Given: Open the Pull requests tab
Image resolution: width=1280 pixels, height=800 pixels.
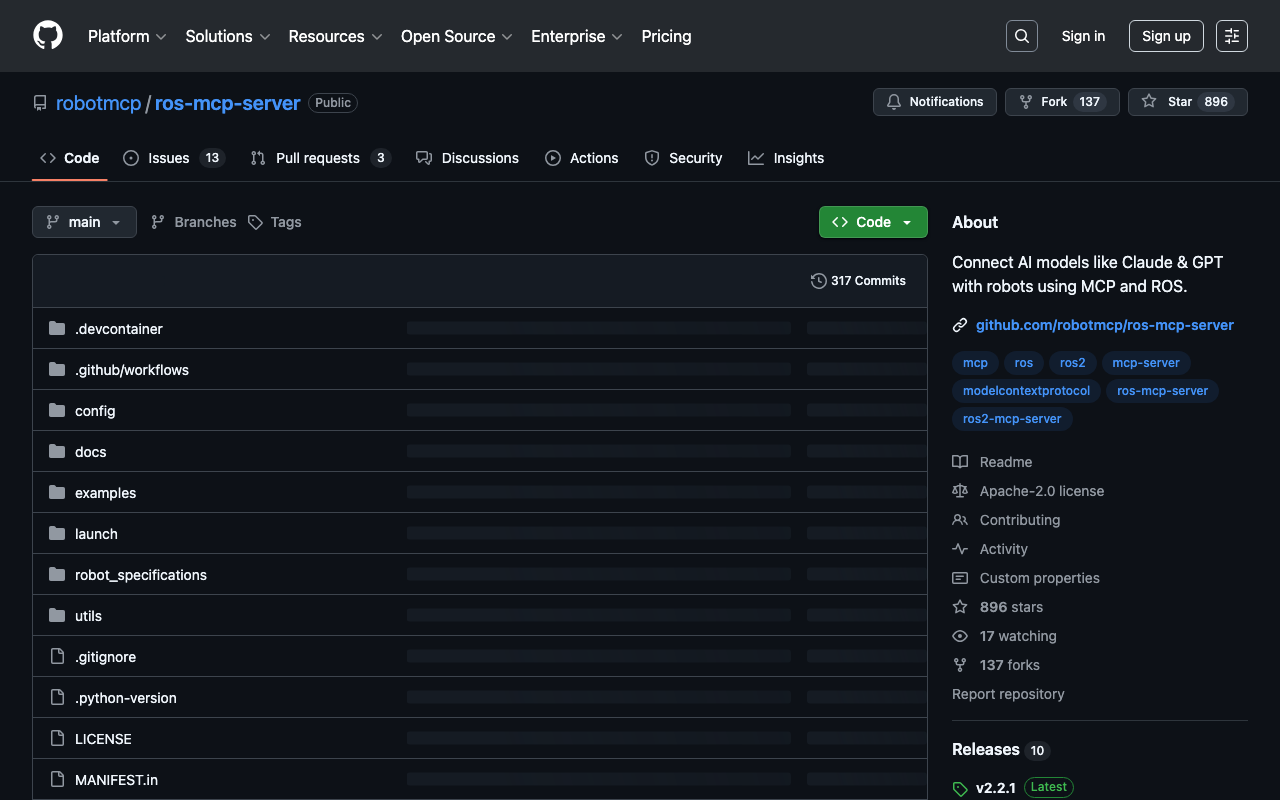Looking at the screenshot, I should [x=319, y=158].
